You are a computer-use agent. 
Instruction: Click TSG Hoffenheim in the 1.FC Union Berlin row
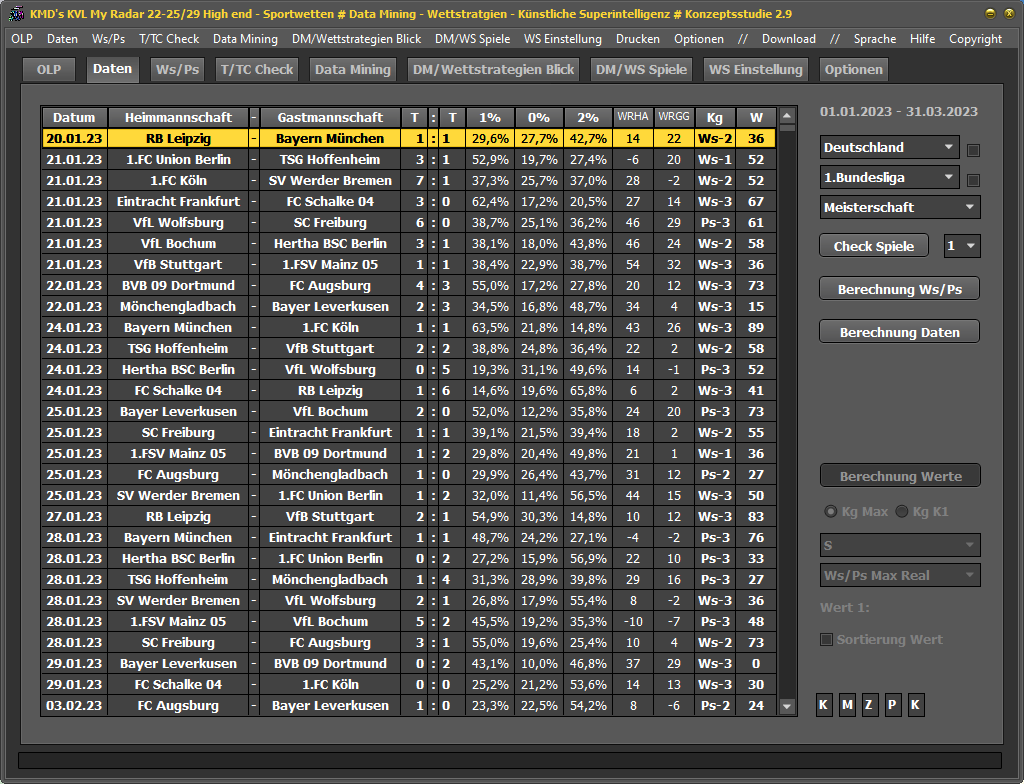(330, 159)
